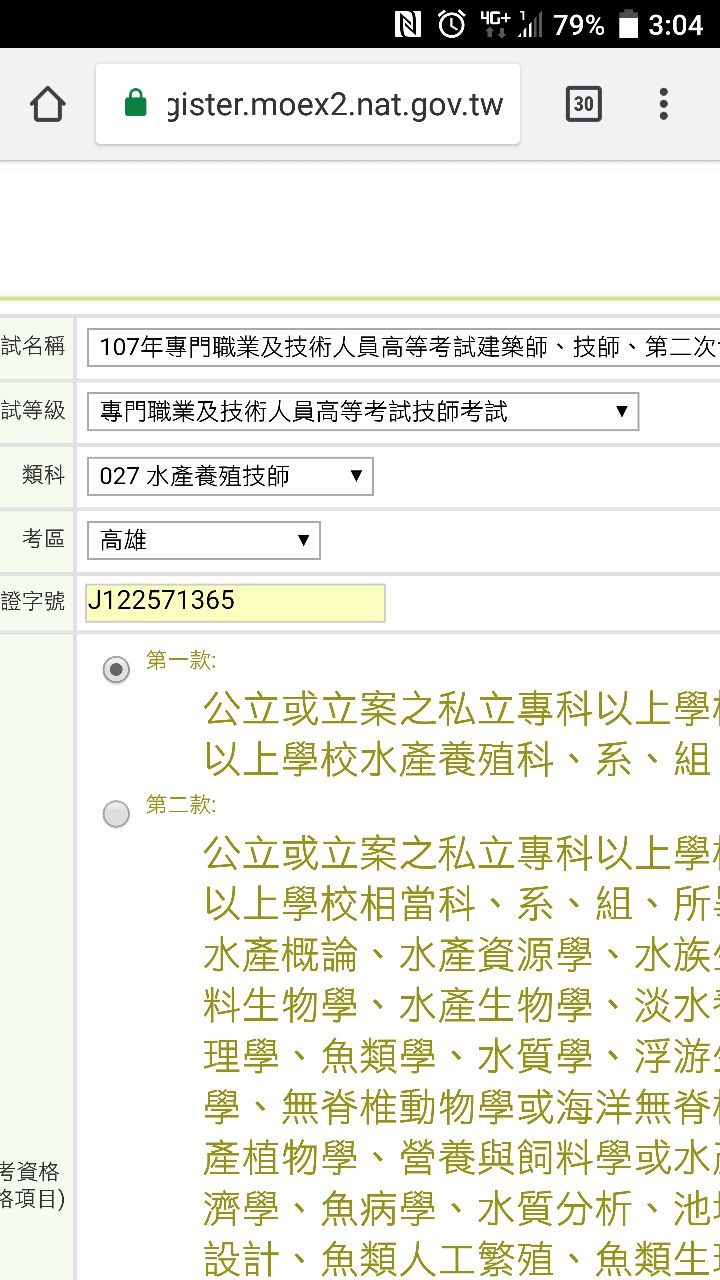Viewport: 720px width, 1280px height.
Task: Tap the battery icon in status bar
Action: tap(627, 24)
